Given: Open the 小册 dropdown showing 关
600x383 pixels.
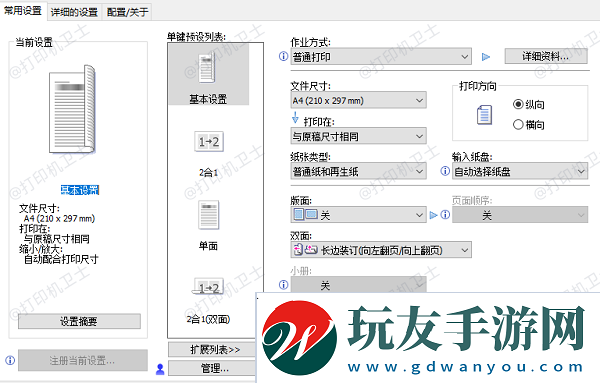Looking at the screenshot, I should tap(358, 284).
